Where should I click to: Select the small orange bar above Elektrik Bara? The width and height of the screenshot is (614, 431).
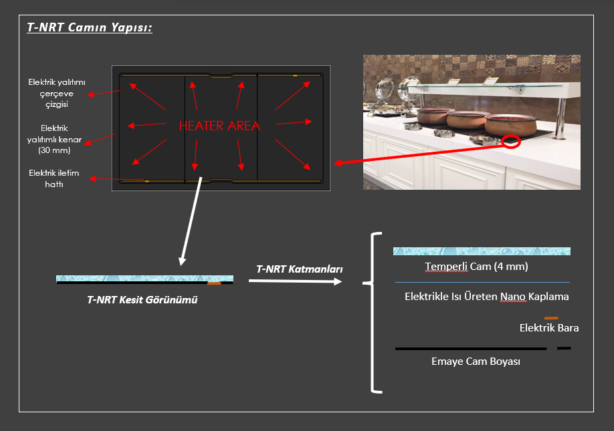[x=551, y=317]
